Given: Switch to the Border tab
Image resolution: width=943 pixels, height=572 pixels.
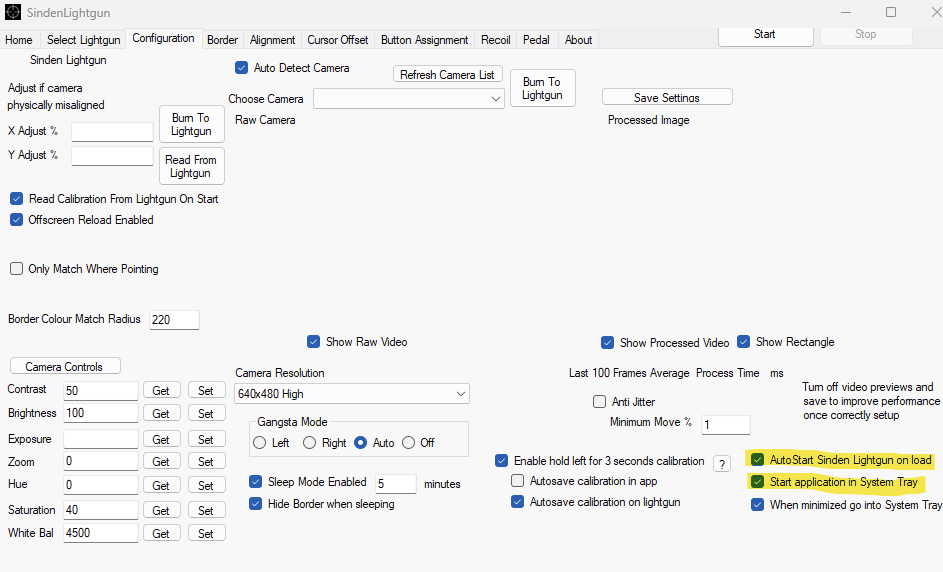Looking at the screenshot, I should [222, 40].
